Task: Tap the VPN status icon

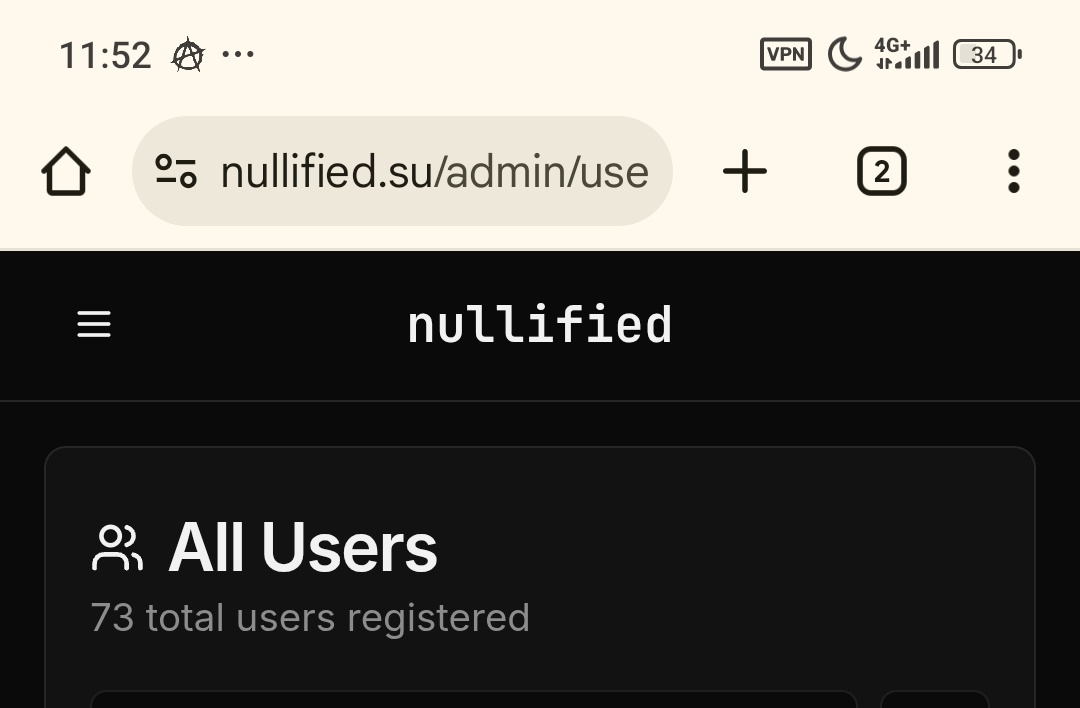Action: click(786, 54)
